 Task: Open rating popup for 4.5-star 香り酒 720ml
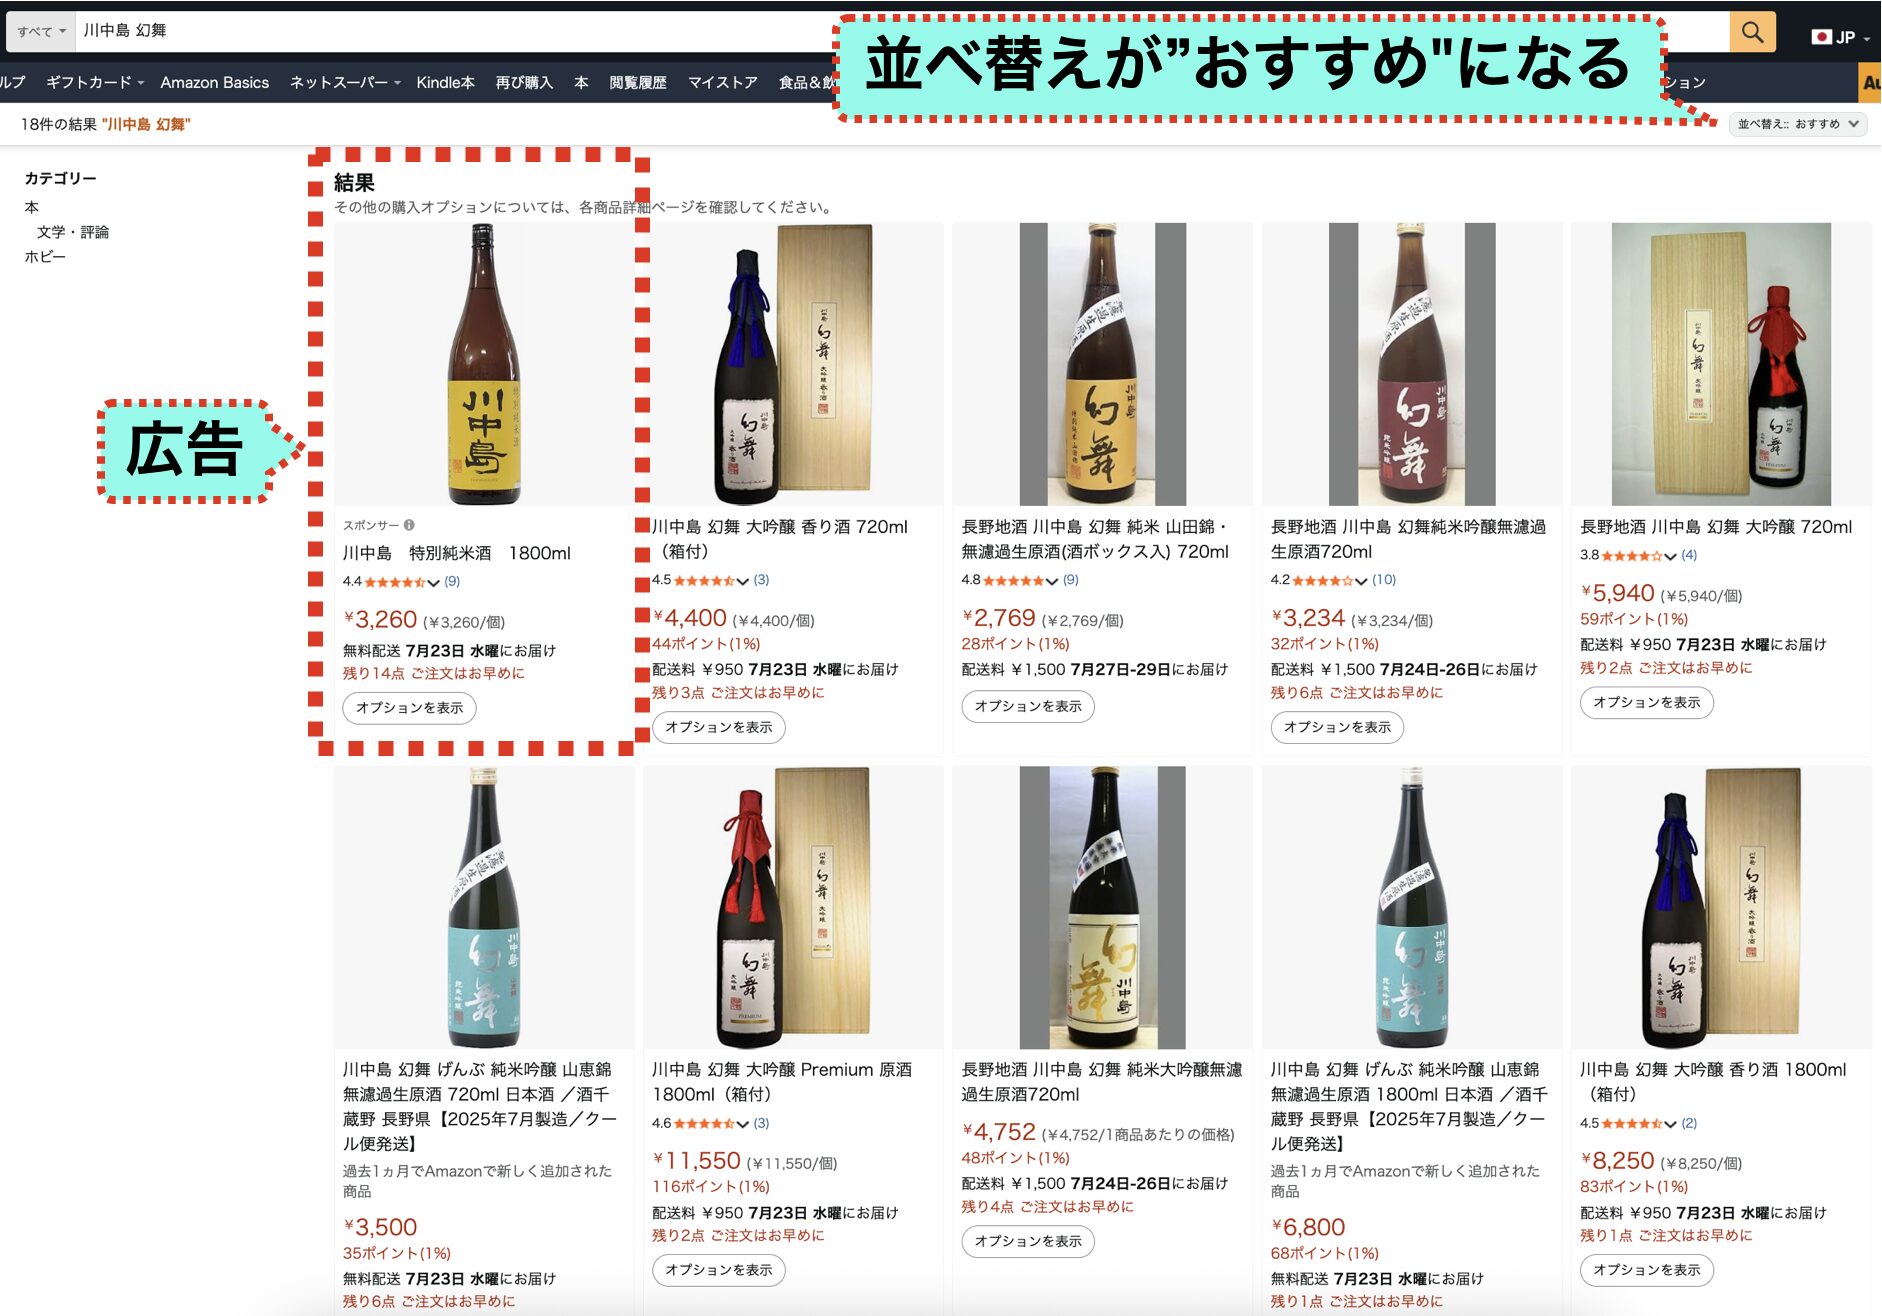(x=743, y=581)
